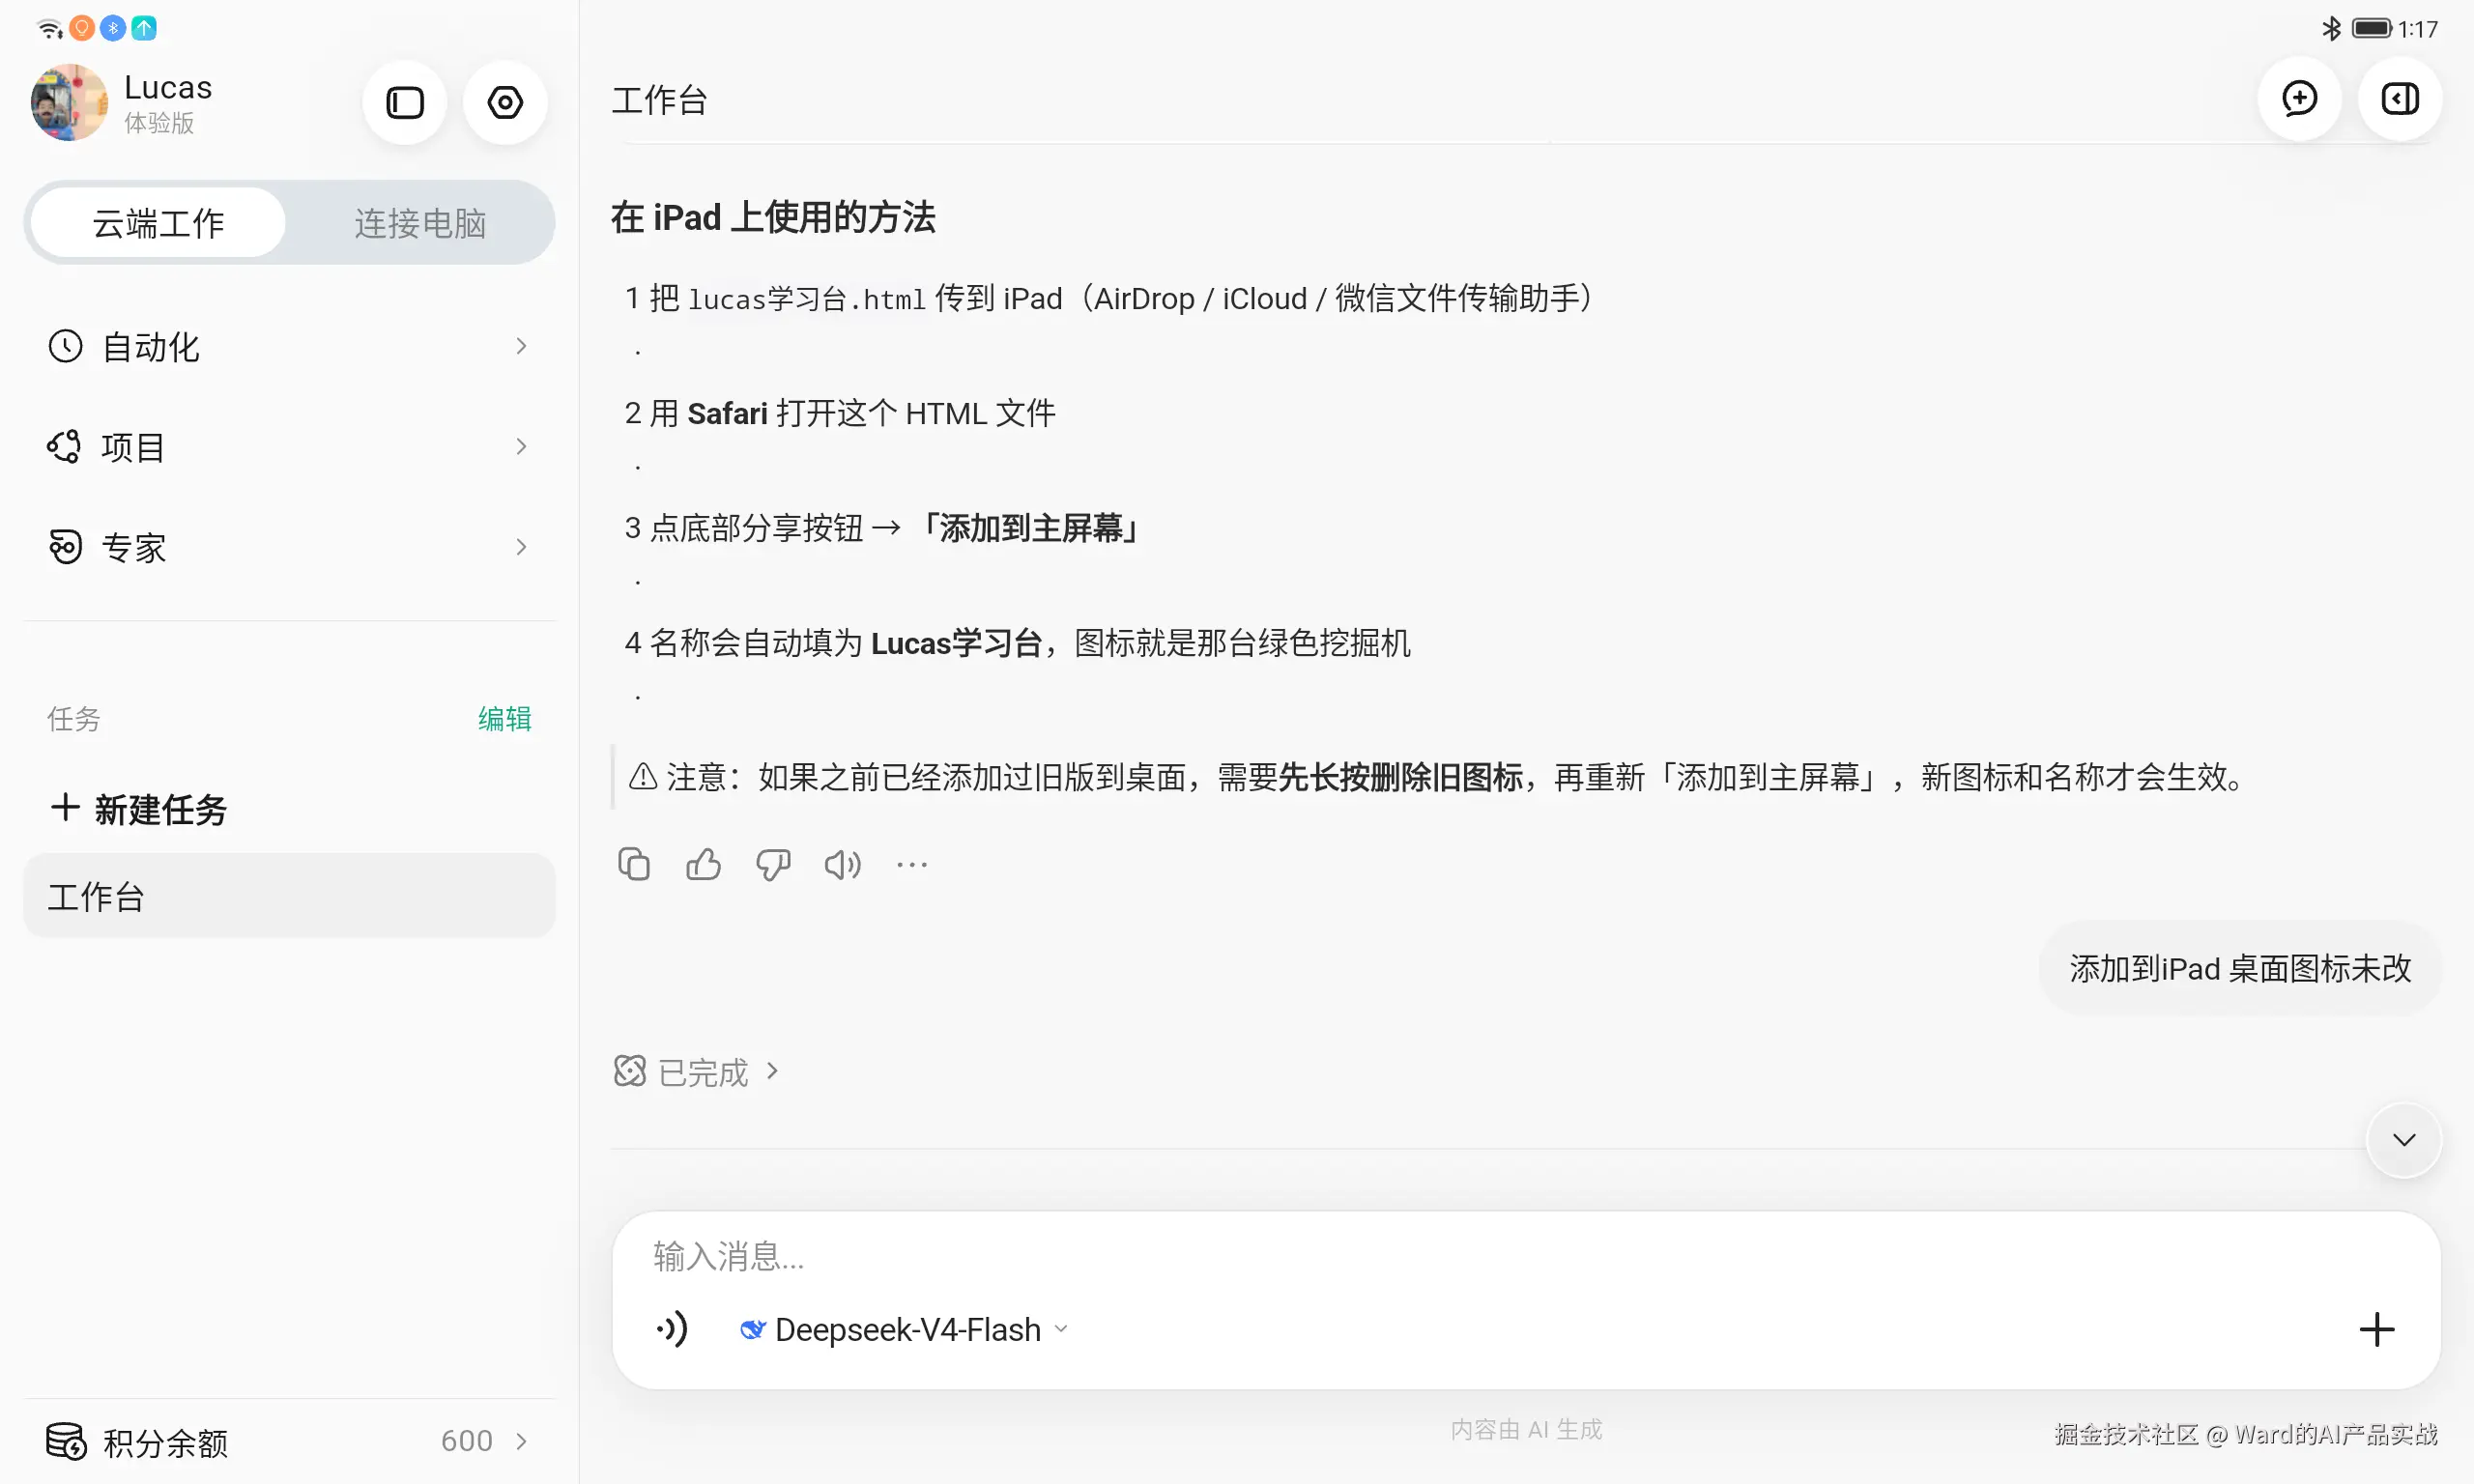2474x1484 pixels.
Task: Like the response with thumbs up
Action: [704, 864]
